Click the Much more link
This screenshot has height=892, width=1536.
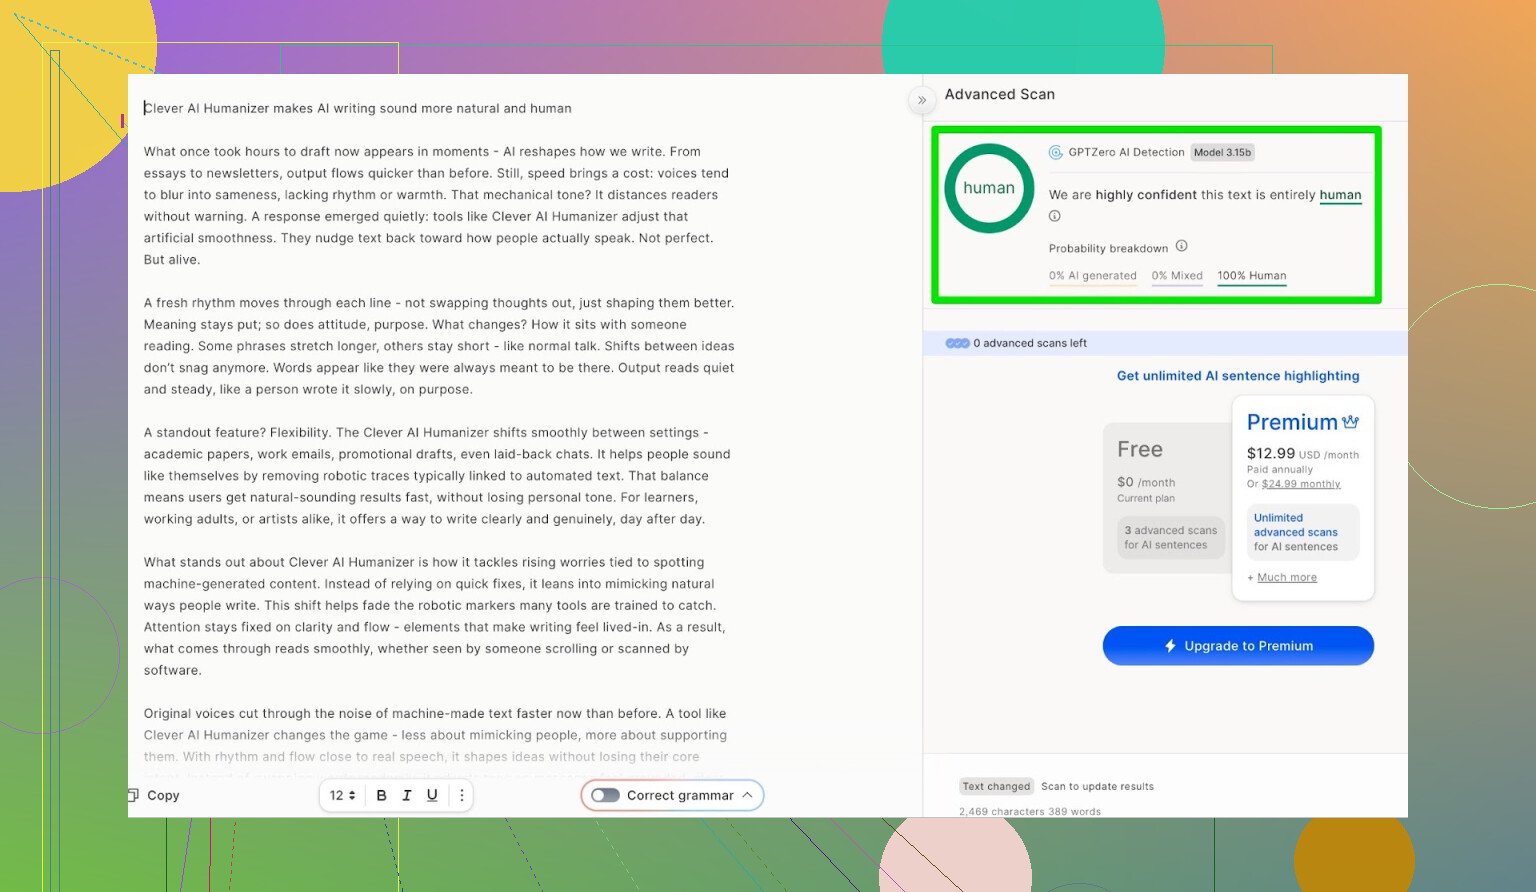coord(1286,578)
